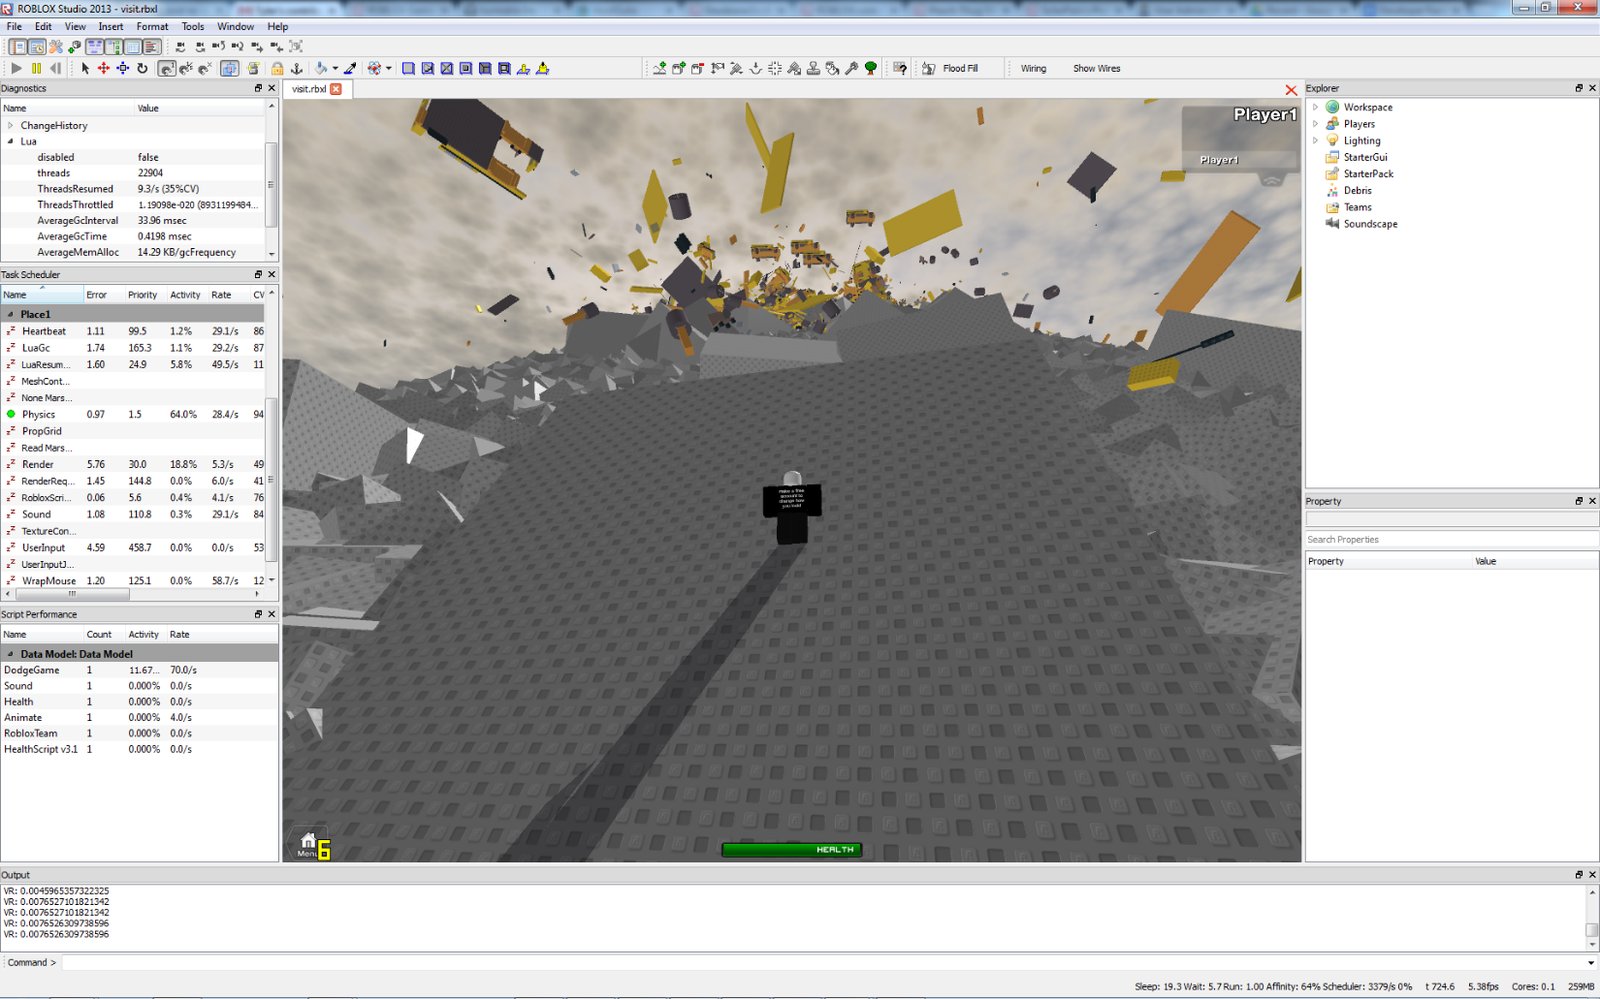
Task: Click the Show Wires button
Action: point(1096,68)
